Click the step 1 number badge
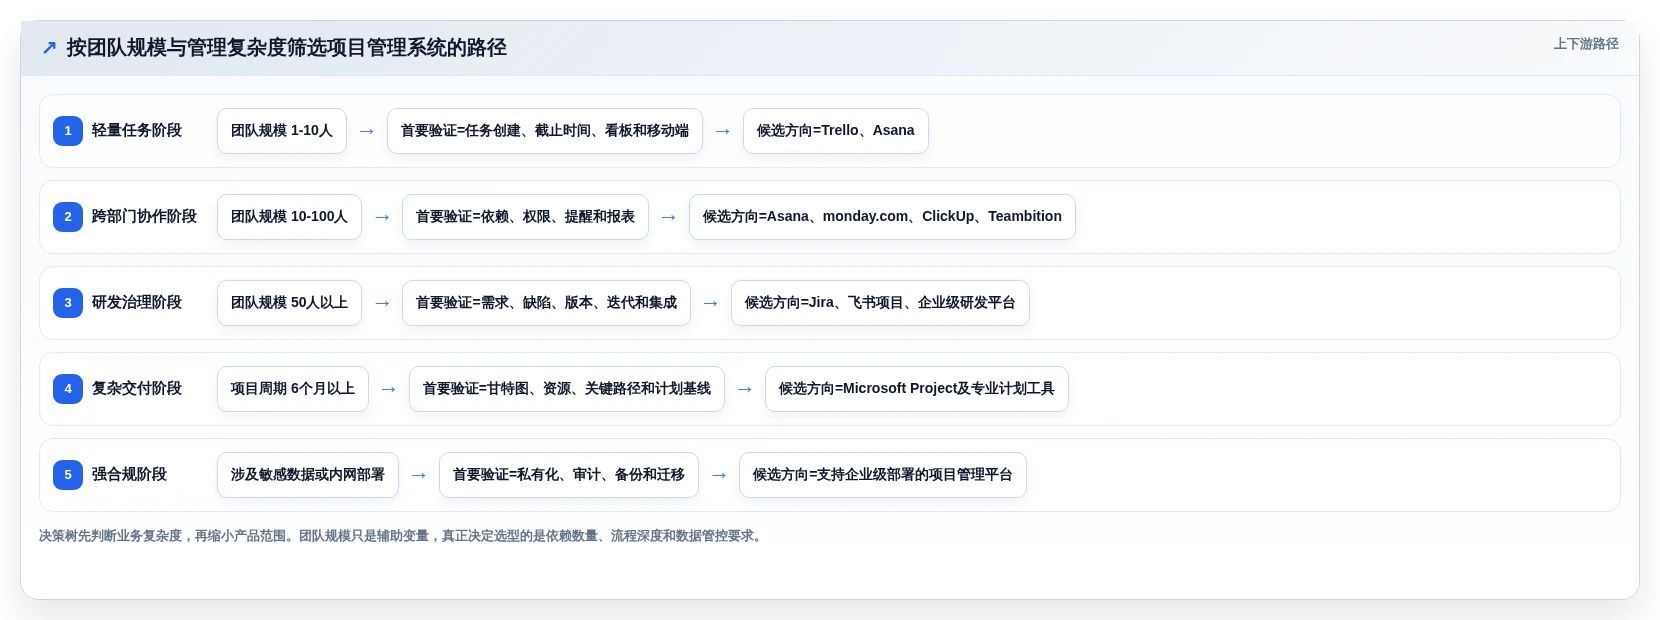Image resolution: width=1660 pixels, height=620 pixels. coord(68,131)
